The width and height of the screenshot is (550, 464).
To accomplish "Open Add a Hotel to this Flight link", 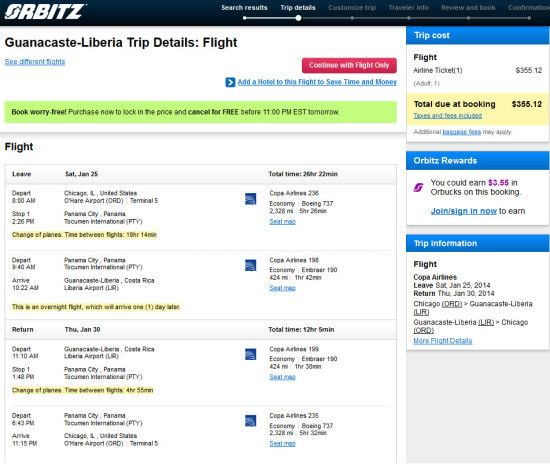I will 317,82.
